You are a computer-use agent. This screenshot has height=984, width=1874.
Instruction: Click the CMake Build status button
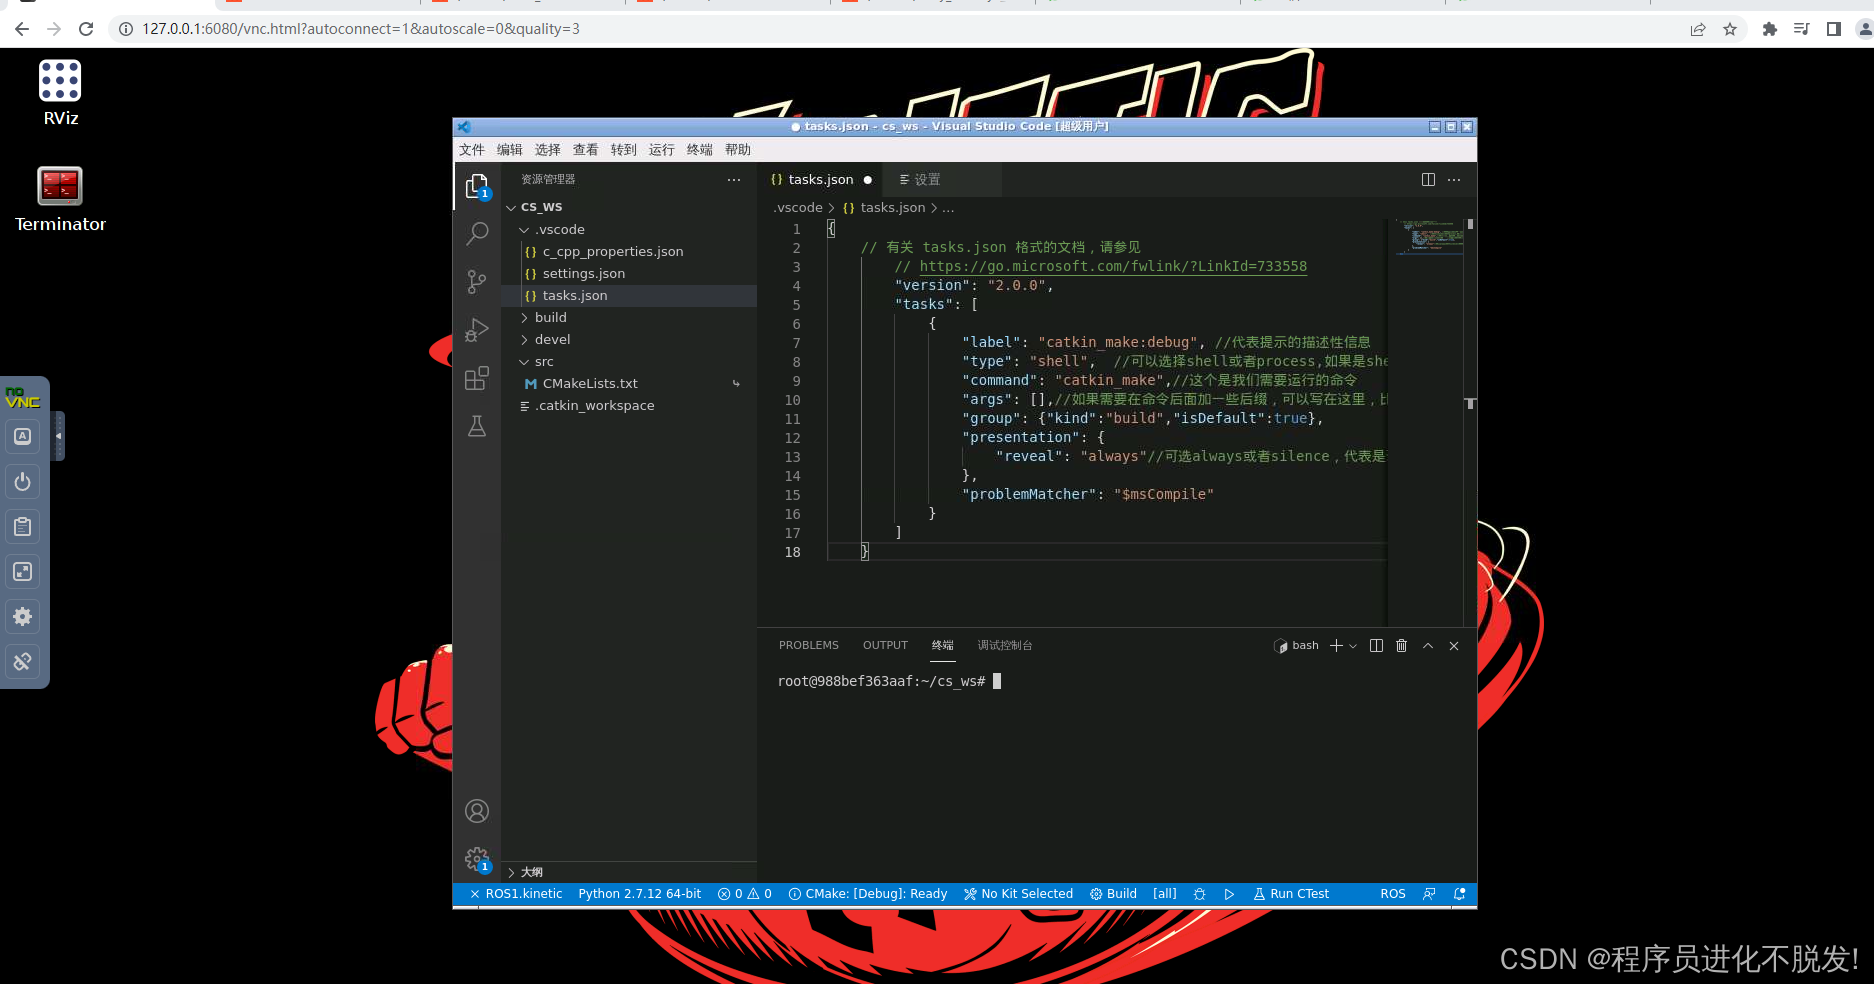(x=1113, y=894)
